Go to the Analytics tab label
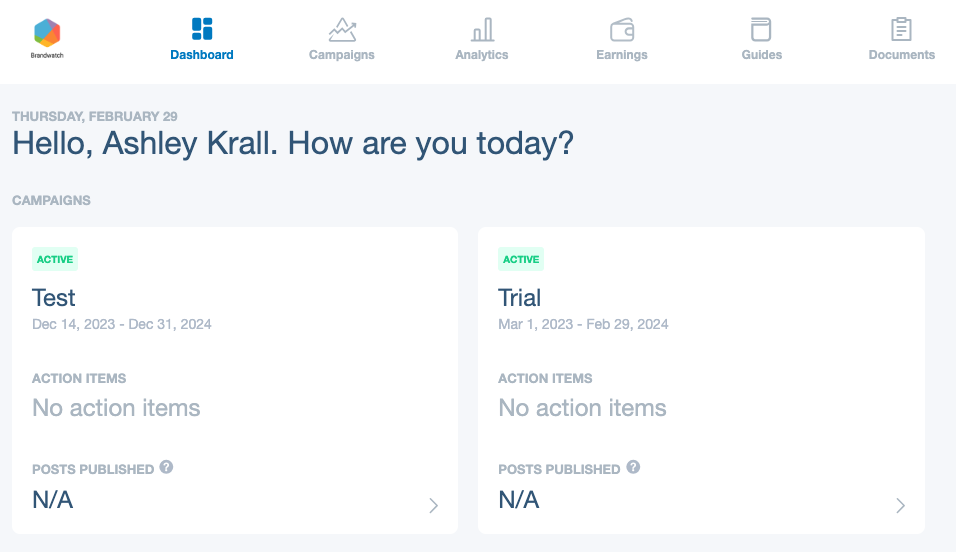 [482, 55]
